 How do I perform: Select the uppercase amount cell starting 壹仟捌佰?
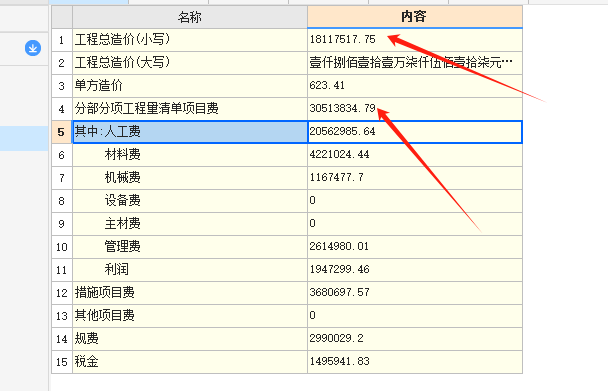click(415, 63)
